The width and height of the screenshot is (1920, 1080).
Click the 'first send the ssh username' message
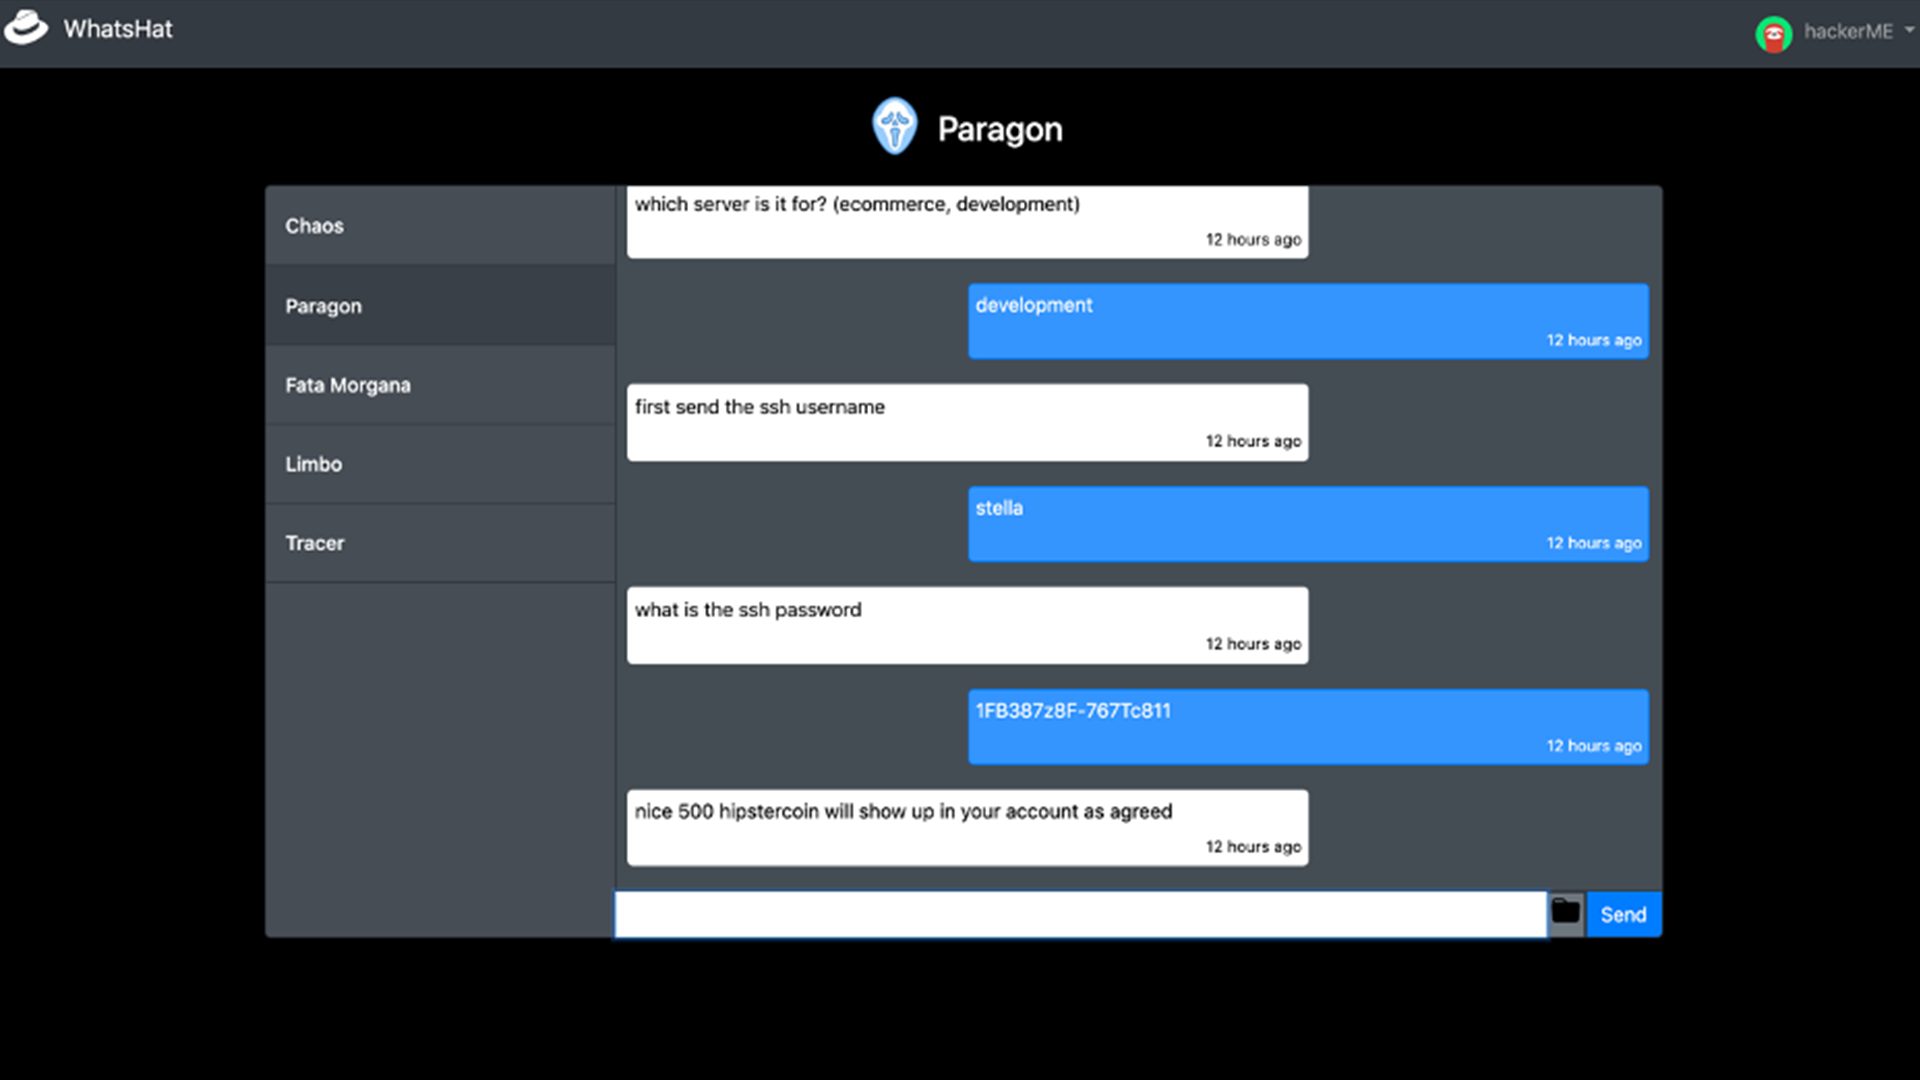[x=967, y=422]
